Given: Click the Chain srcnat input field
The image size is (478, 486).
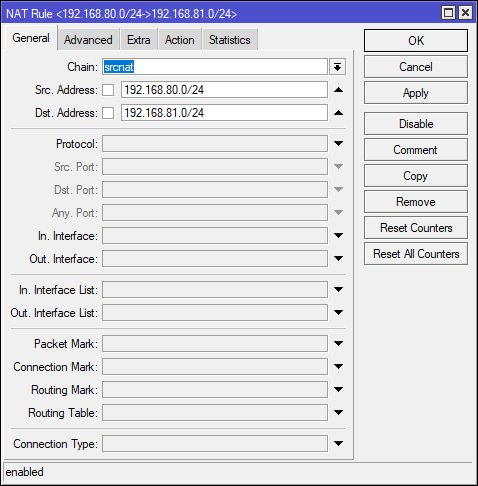Looking at the screenshot, I should pos(215,67).
